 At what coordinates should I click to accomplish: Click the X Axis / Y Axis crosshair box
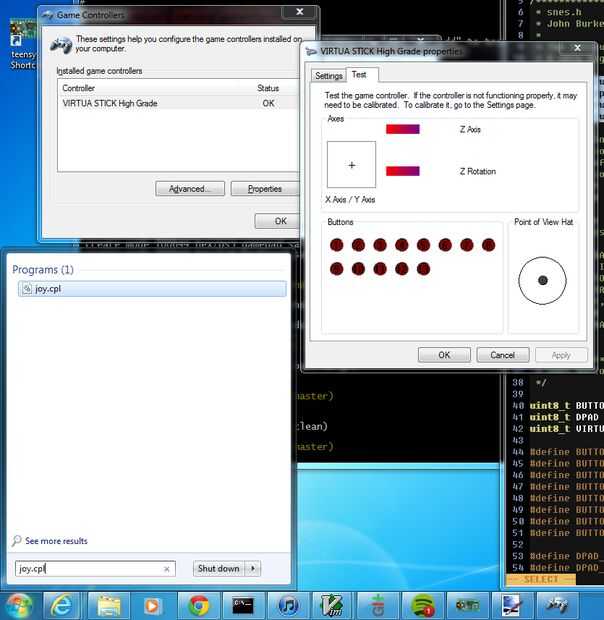pyautogui.click(x=351, y=164)
